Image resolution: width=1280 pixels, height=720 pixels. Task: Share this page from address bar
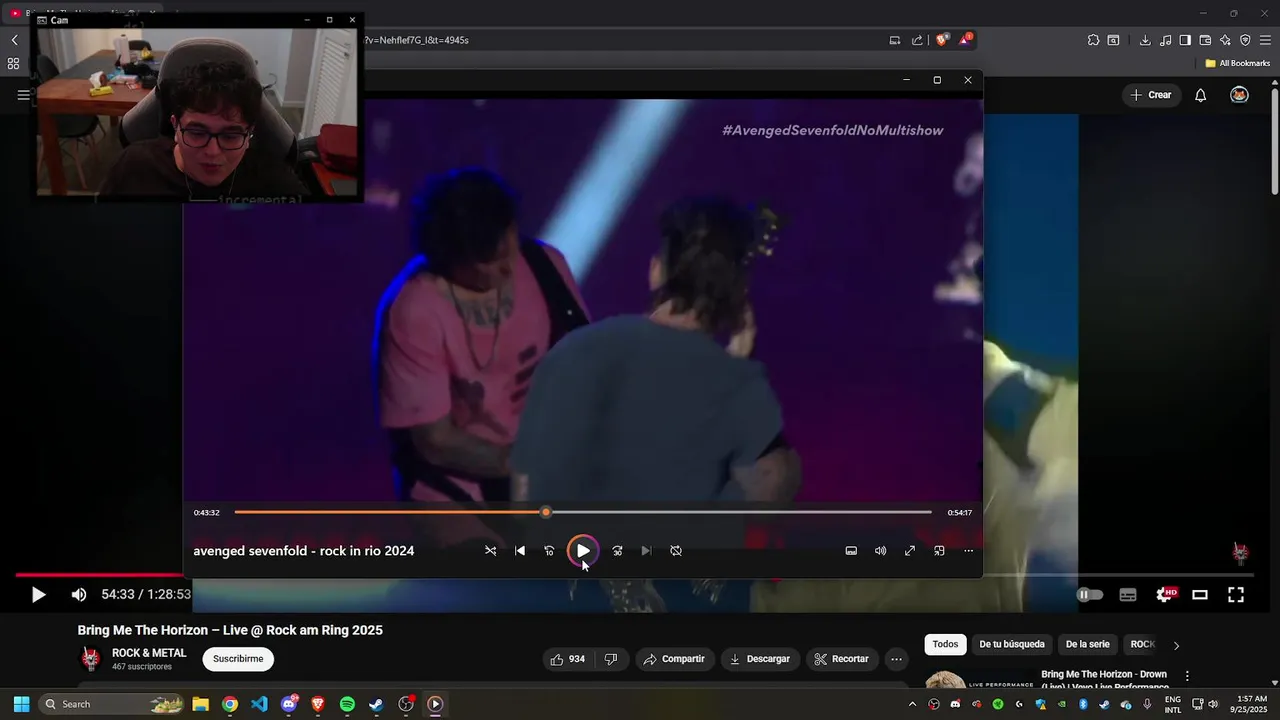click(917, 40)
